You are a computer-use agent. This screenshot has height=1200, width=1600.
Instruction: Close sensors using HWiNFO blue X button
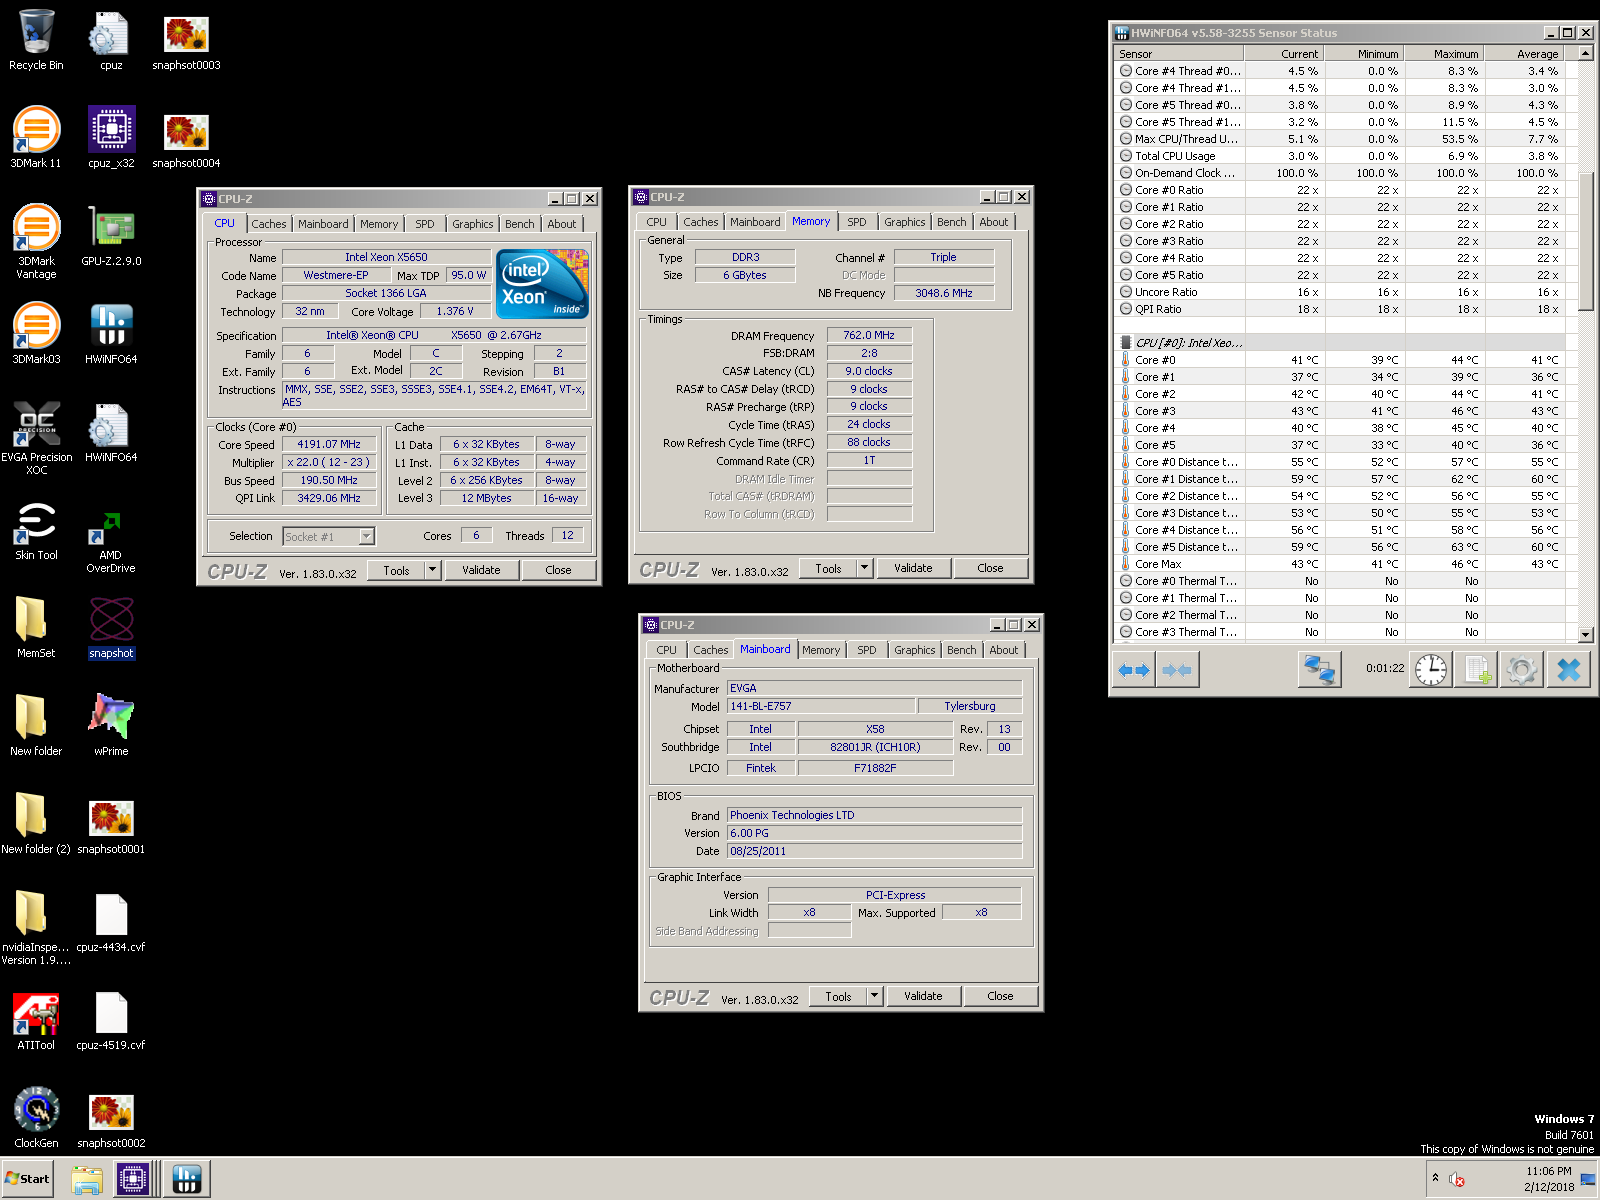[x=1568, y=670]
